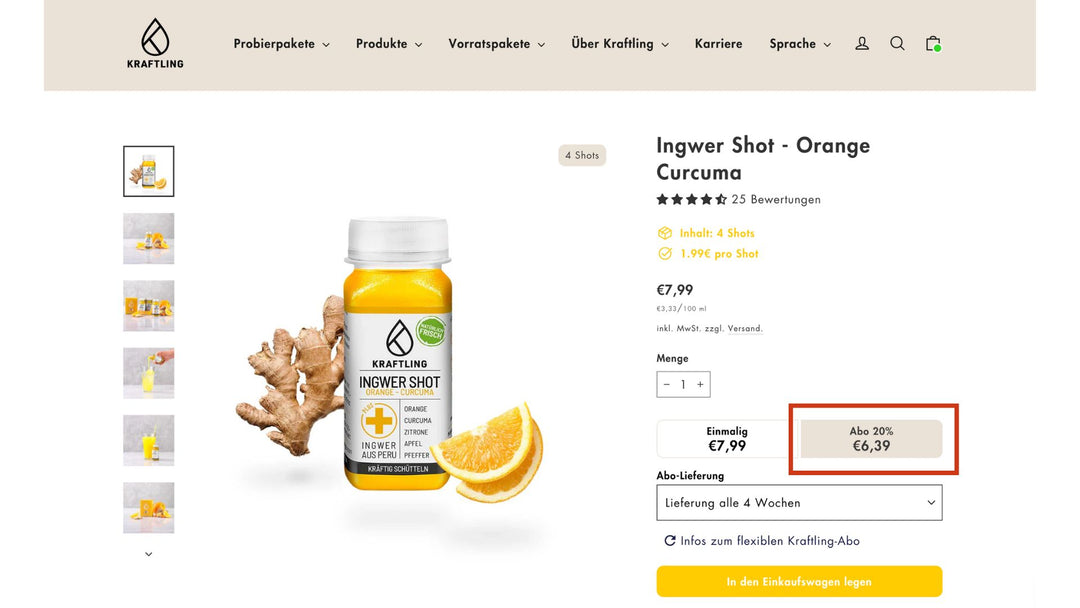Show more thumbnails with down chevron
Viewport: 1080px width, 608px height.
point(149,554)
